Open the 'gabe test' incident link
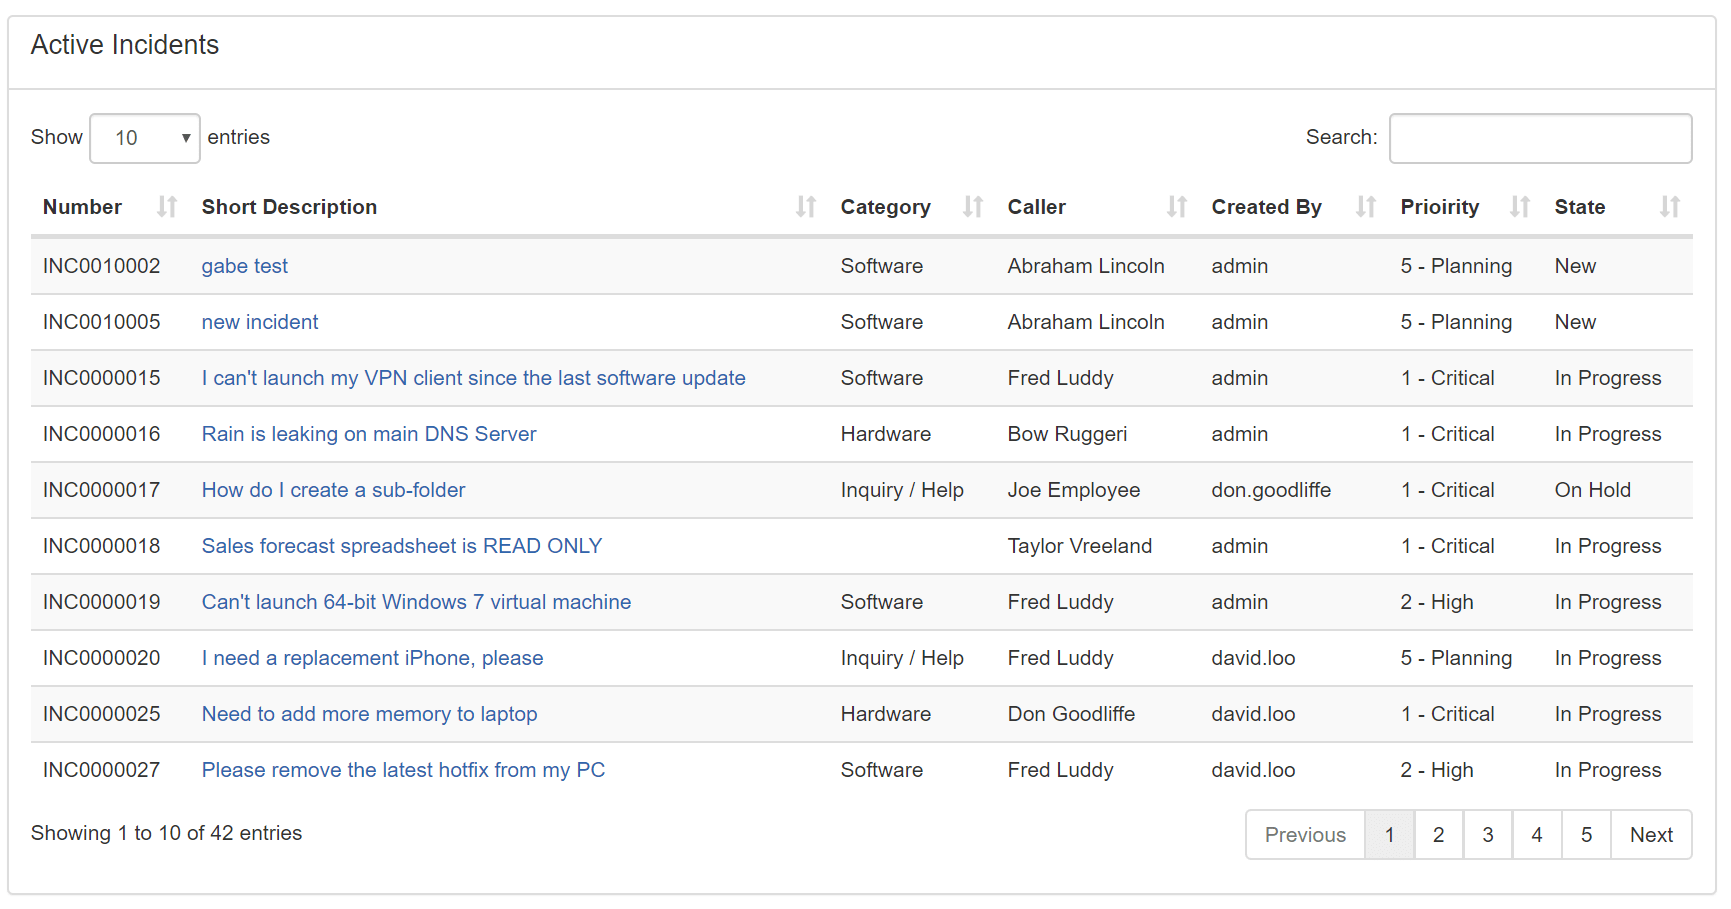This screenshot has width=1731, height=909. [245, 266]
